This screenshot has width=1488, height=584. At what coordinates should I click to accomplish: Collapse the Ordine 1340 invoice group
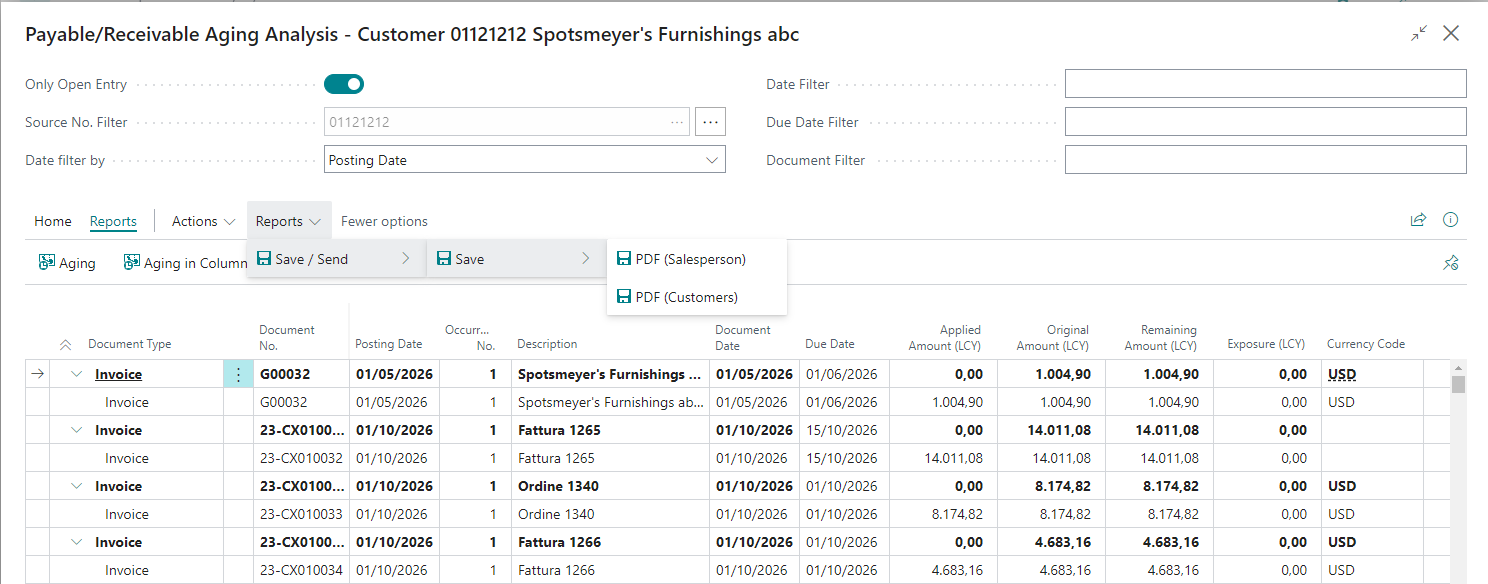coord(77,487)
